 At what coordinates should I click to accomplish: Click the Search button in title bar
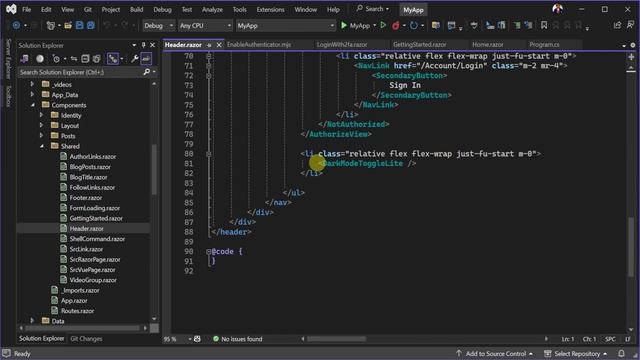tap(373, 9)
